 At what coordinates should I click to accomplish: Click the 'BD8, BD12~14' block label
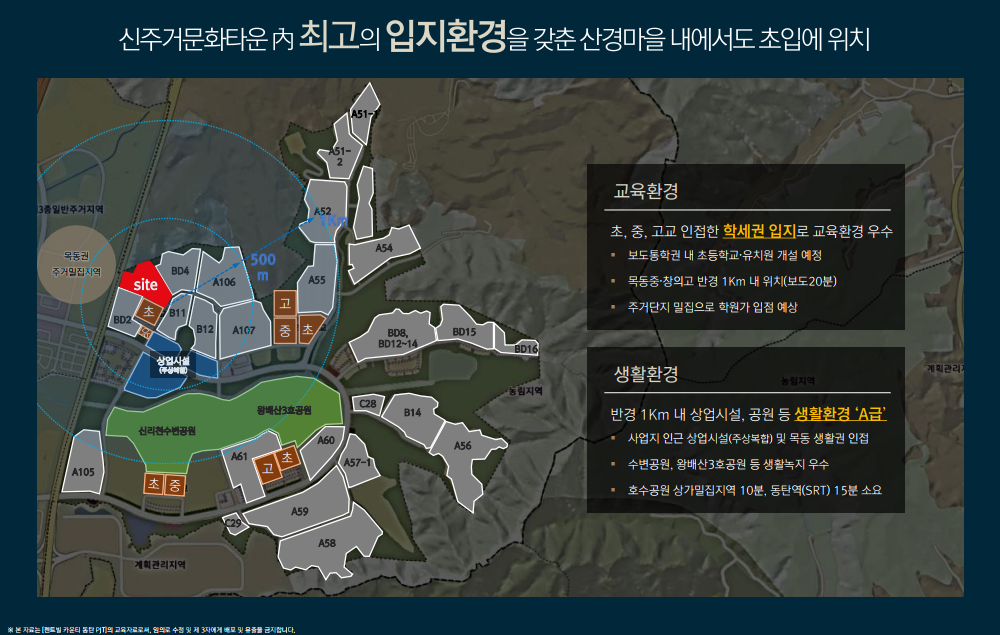click(397, 339)
